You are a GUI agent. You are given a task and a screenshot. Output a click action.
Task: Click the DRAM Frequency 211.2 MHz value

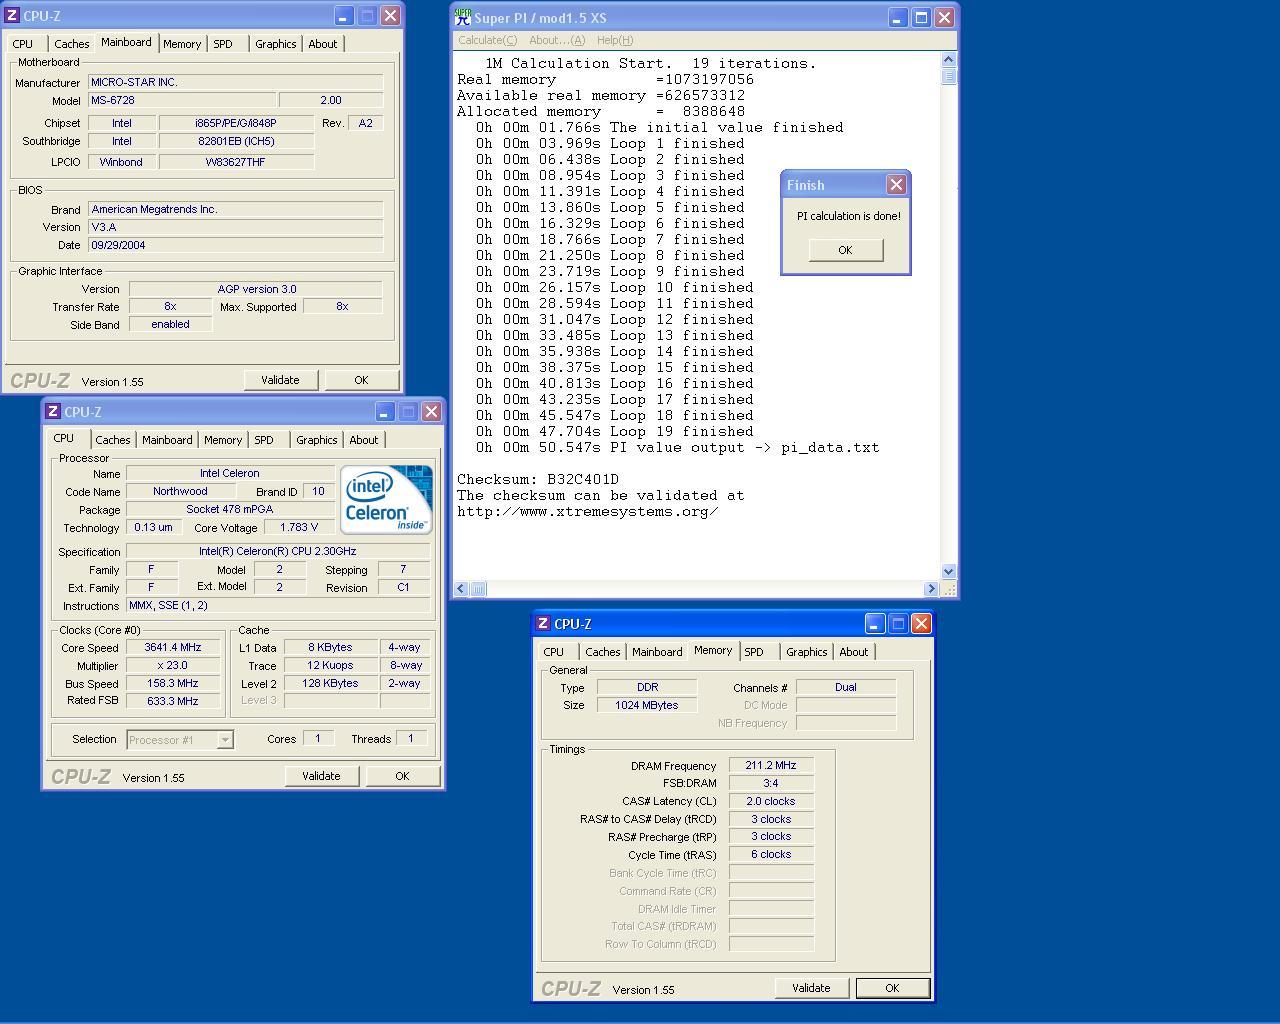(771, 765)
